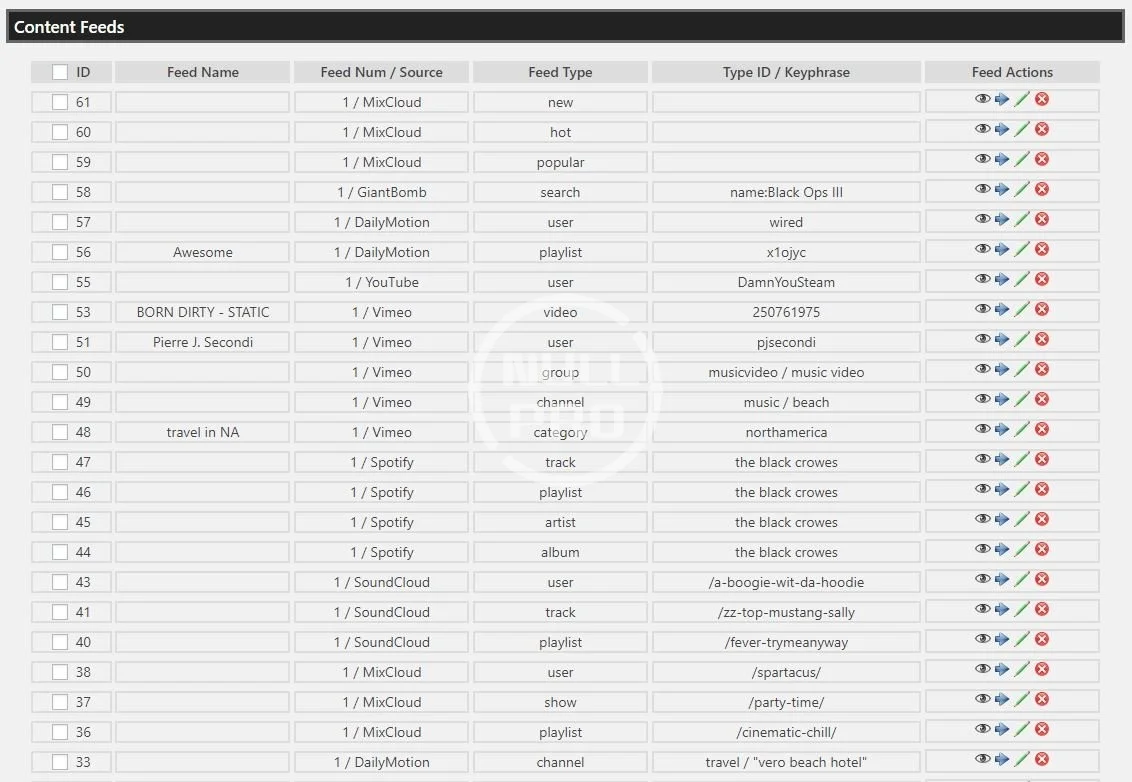Edit feed 37 with the green pencil icon
This screenshot has width=1132, height=782.
(x=1021, y=699)
